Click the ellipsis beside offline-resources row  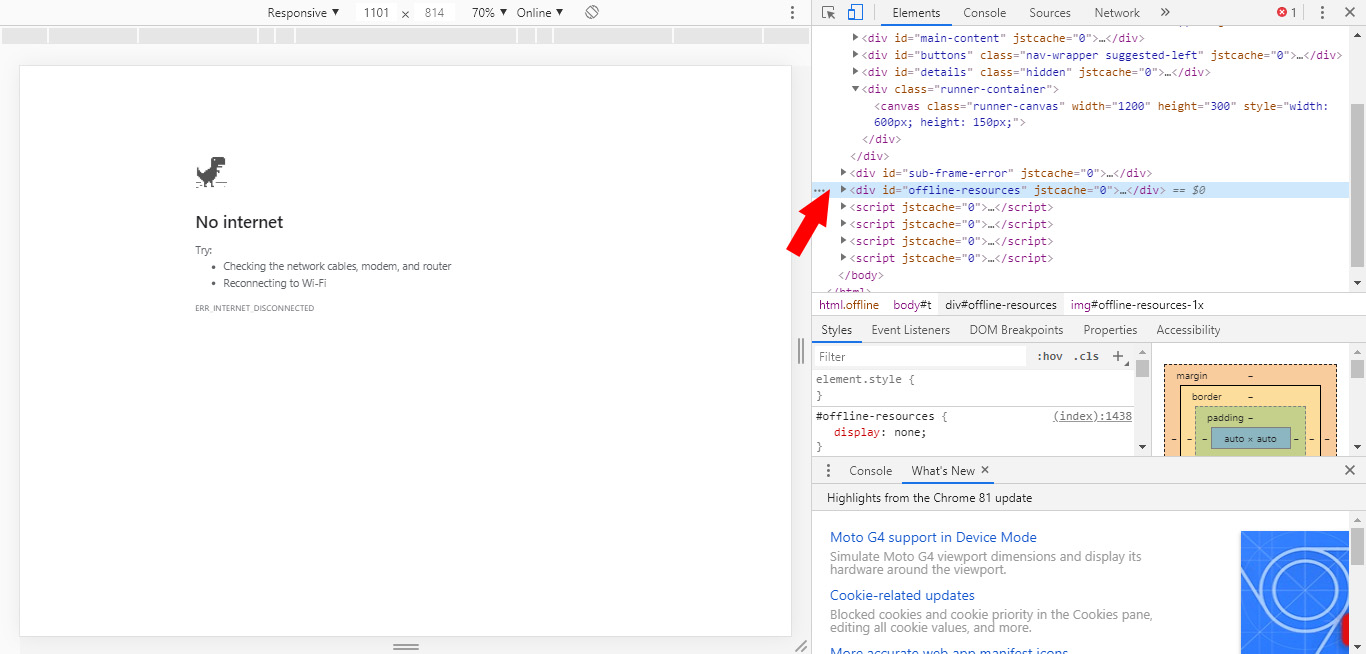820,190
